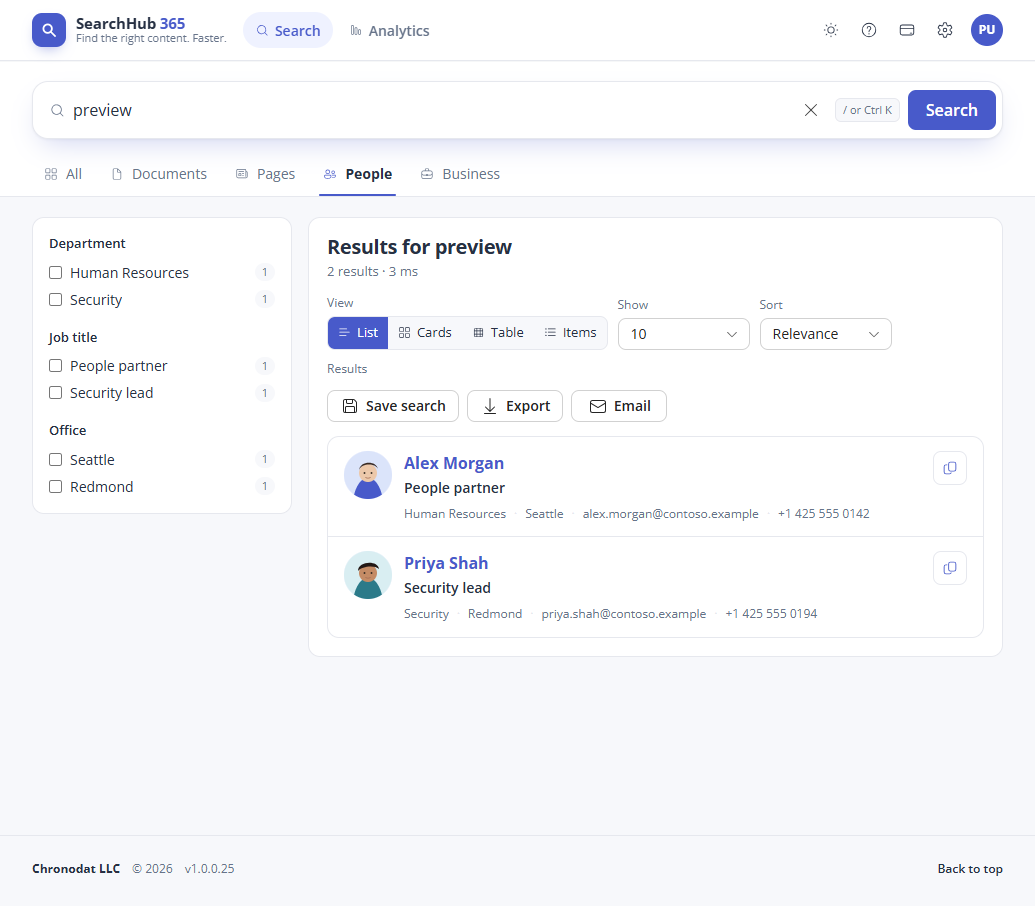Check the Human Resources department filter

coord(55,273)
